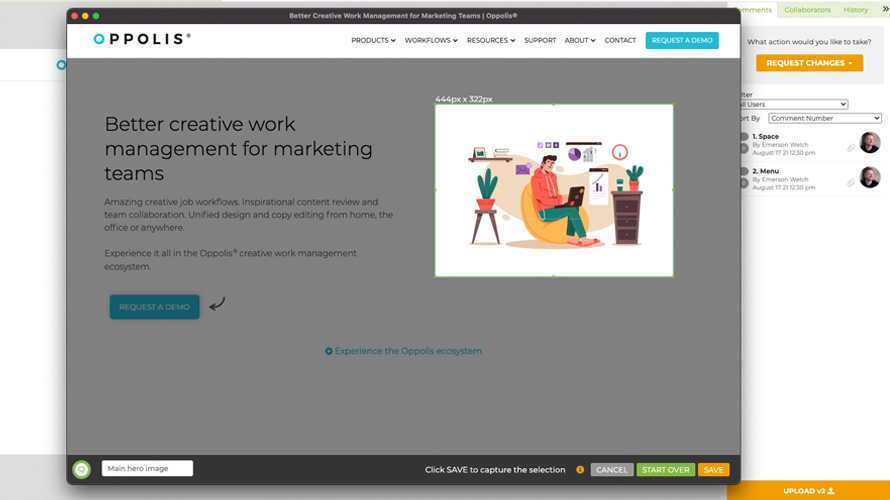Expand the Workflows menu
Image resolution: width=890 pixels, height=500 pixels.
point(431,41)
